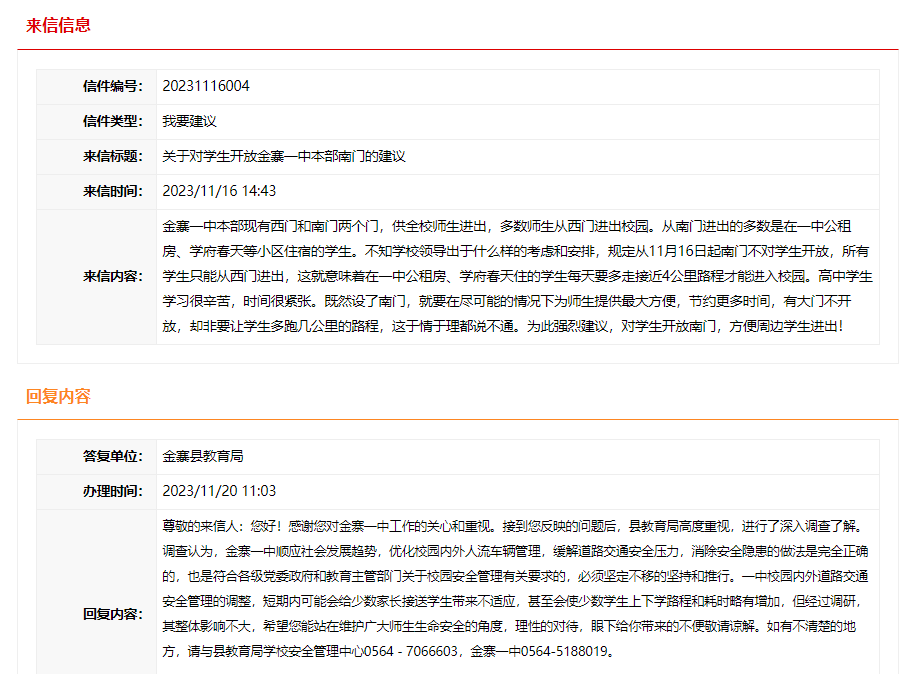921x674 pixels.
Task: Click the 来信信息 section heading
Action: point(58,25)
